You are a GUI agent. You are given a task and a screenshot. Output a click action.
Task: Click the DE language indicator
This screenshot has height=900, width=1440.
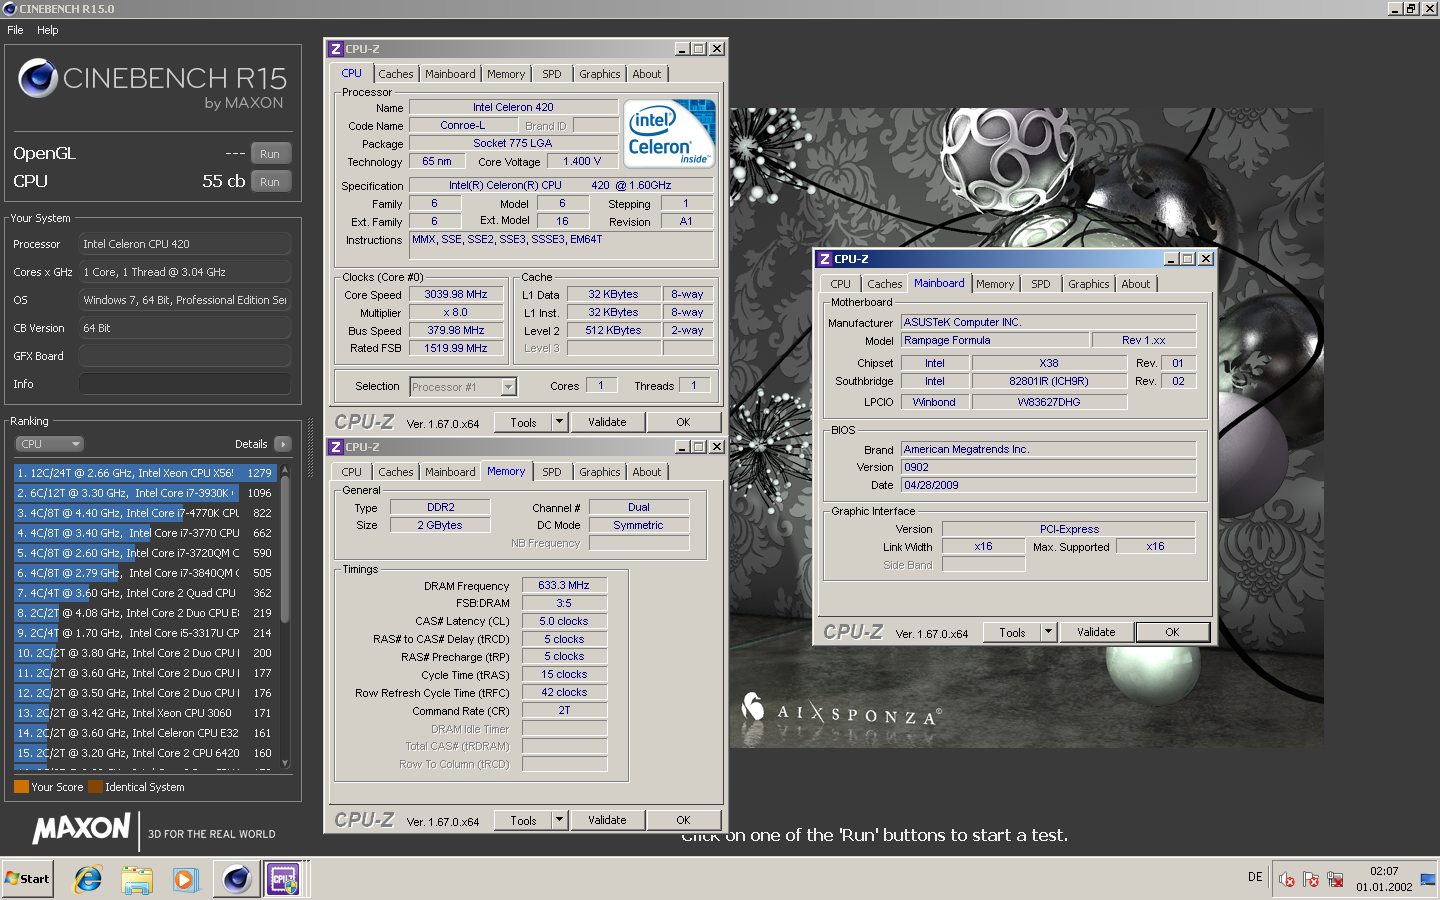1255,877
